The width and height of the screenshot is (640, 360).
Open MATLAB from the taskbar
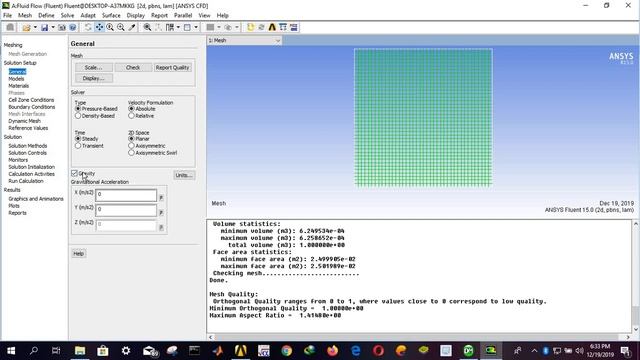point(218,350)
